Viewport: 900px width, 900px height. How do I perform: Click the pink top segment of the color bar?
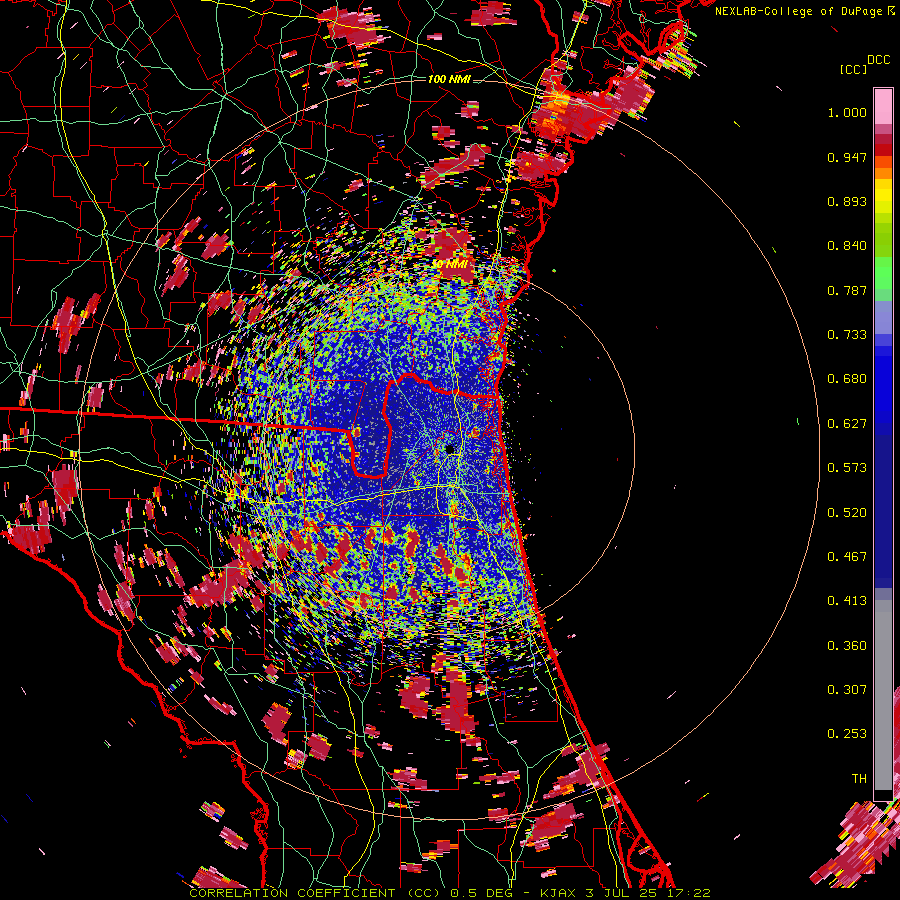[x=883, y=107]
